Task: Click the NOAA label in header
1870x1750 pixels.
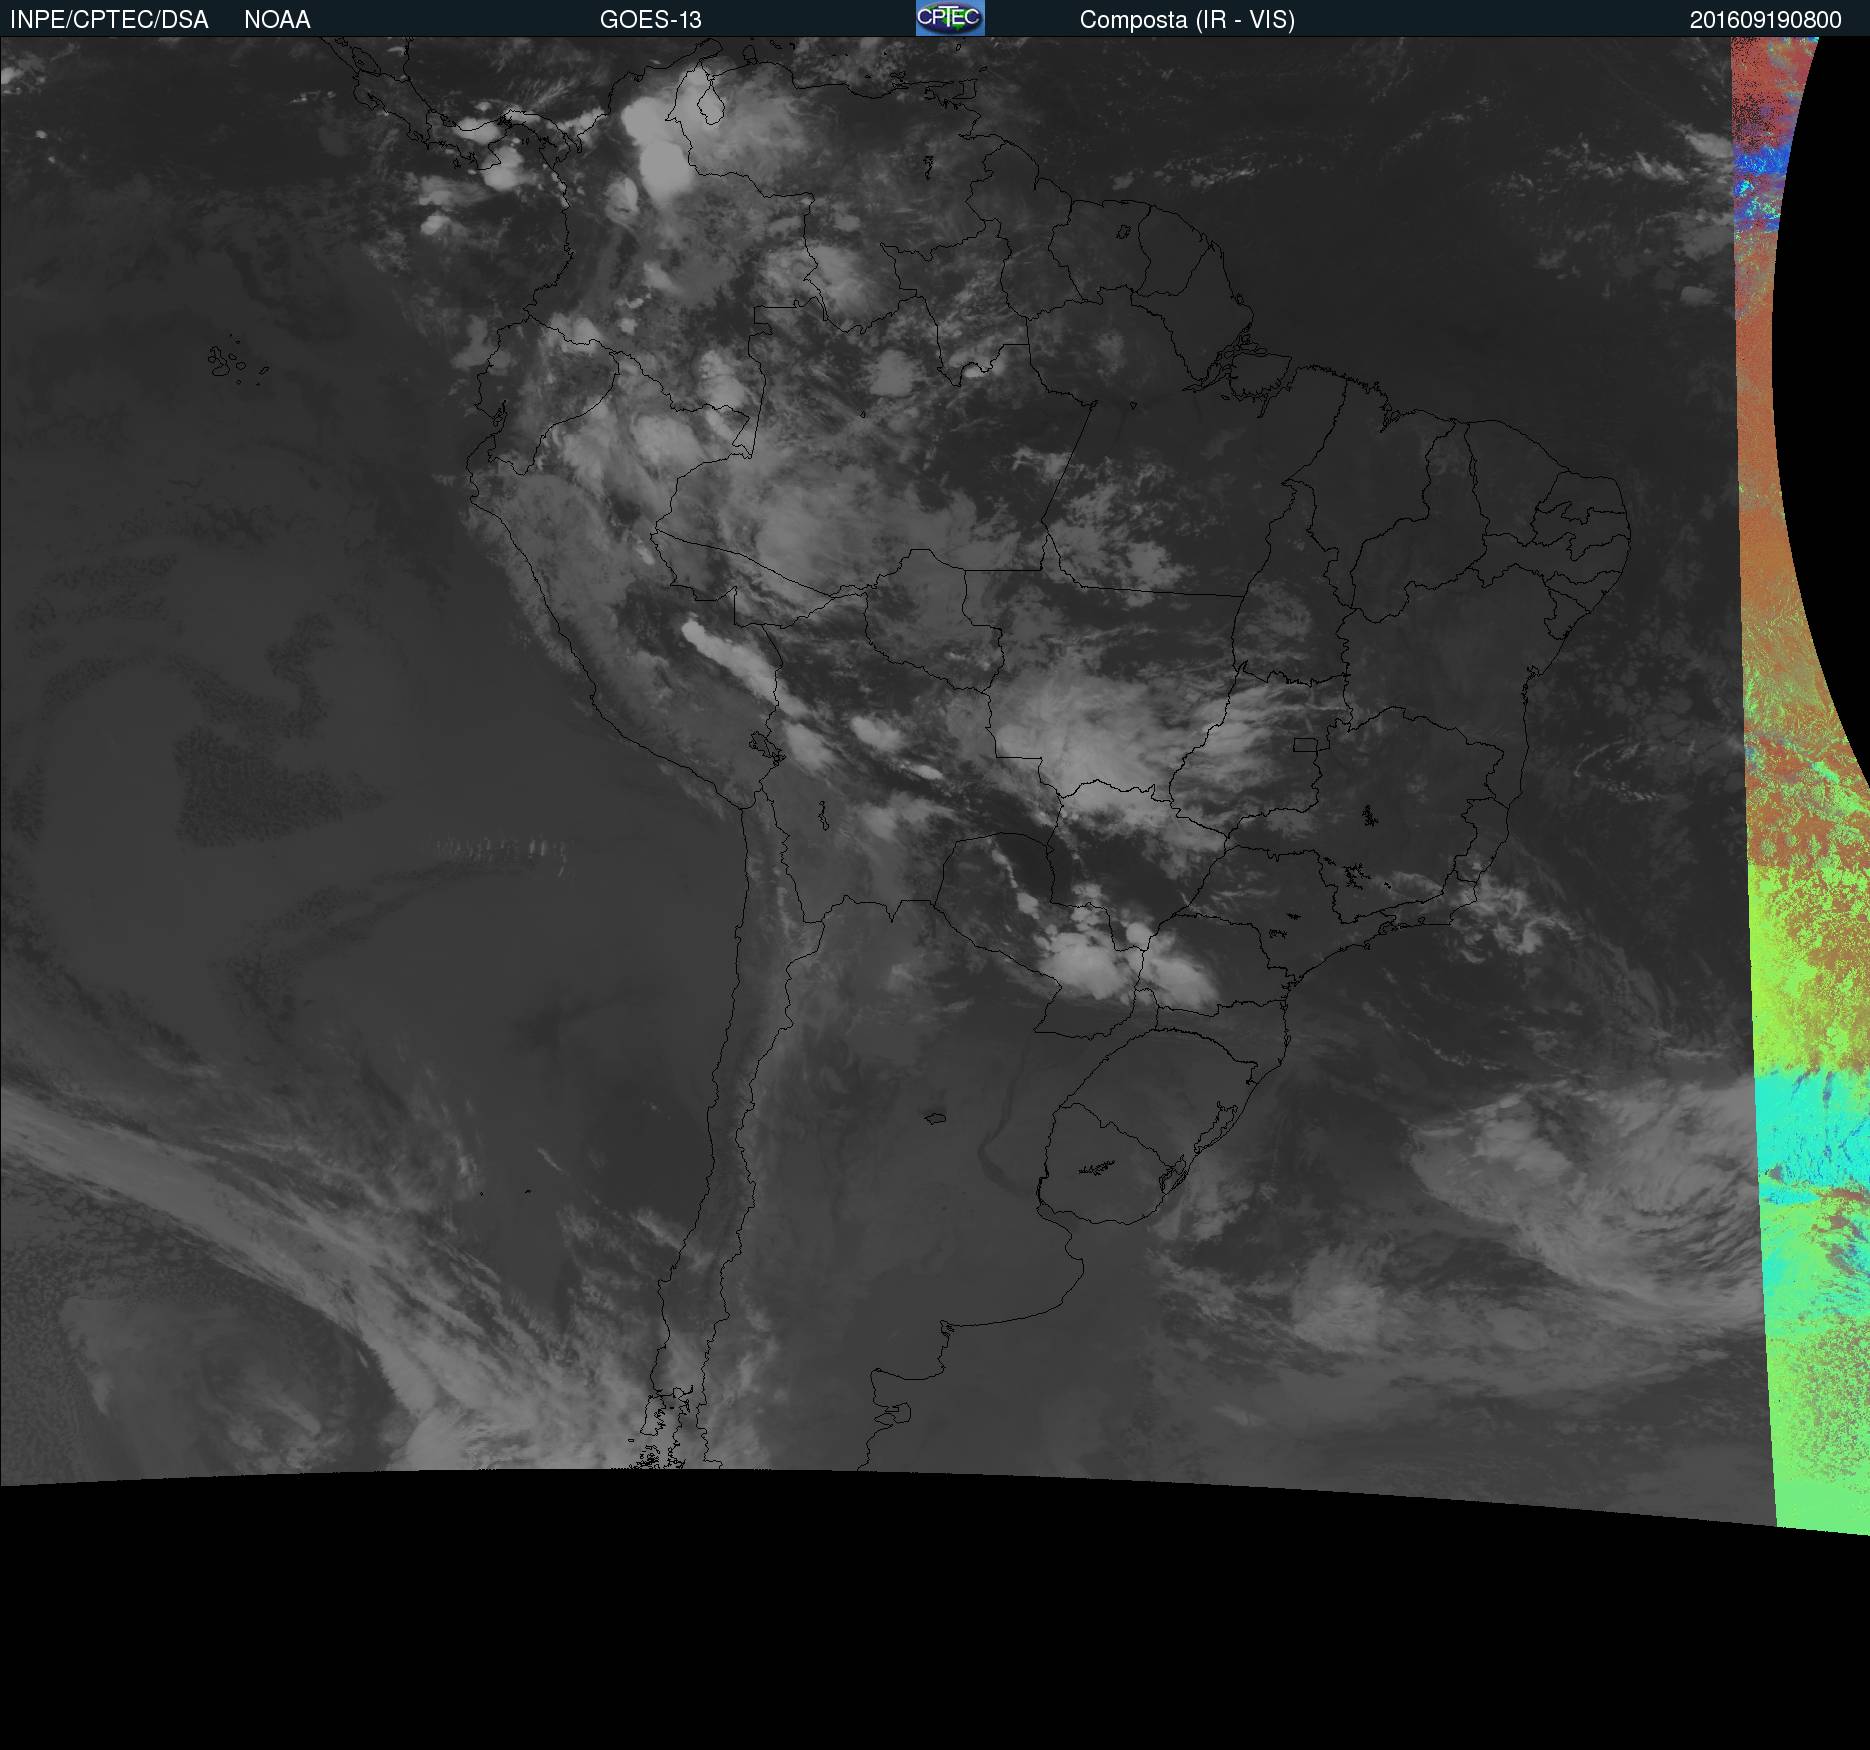Action: point(277,20)
